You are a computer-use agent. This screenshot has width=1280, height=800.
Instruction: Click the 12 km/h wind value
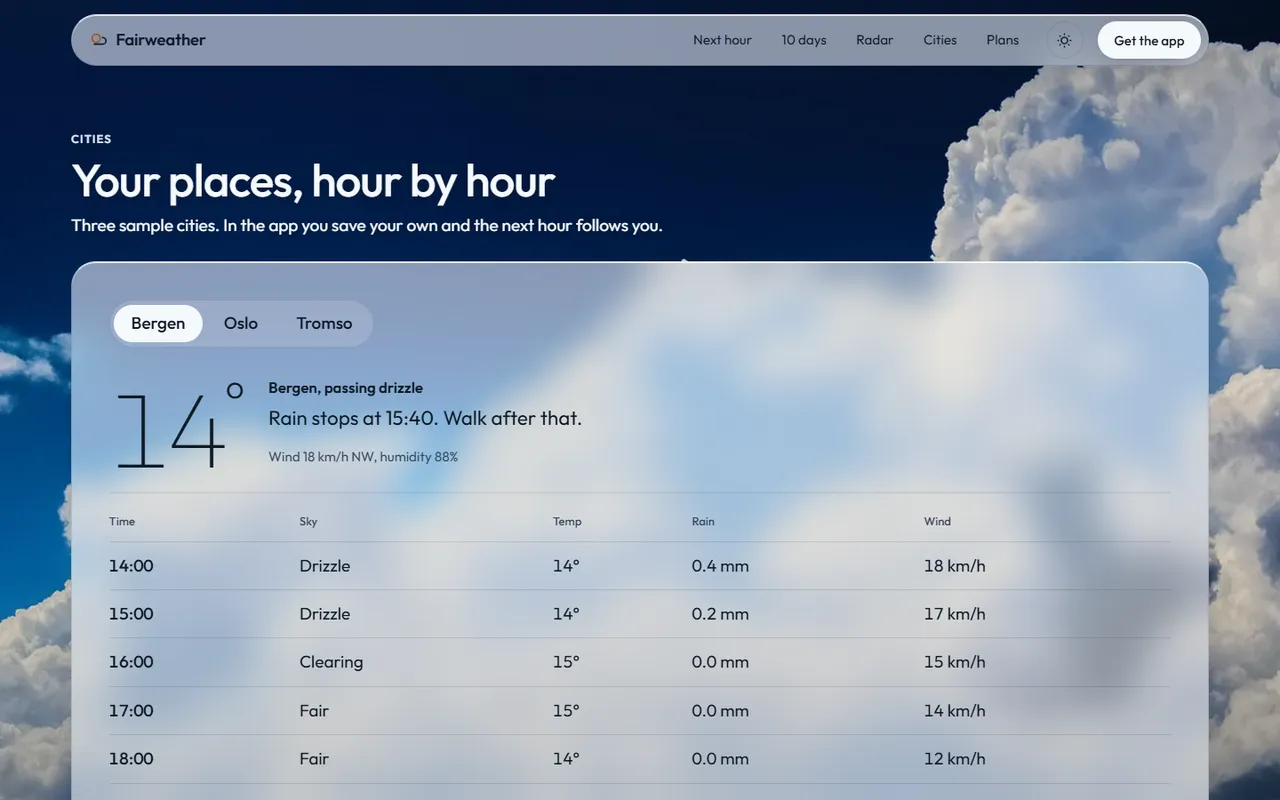pos(954,759)
